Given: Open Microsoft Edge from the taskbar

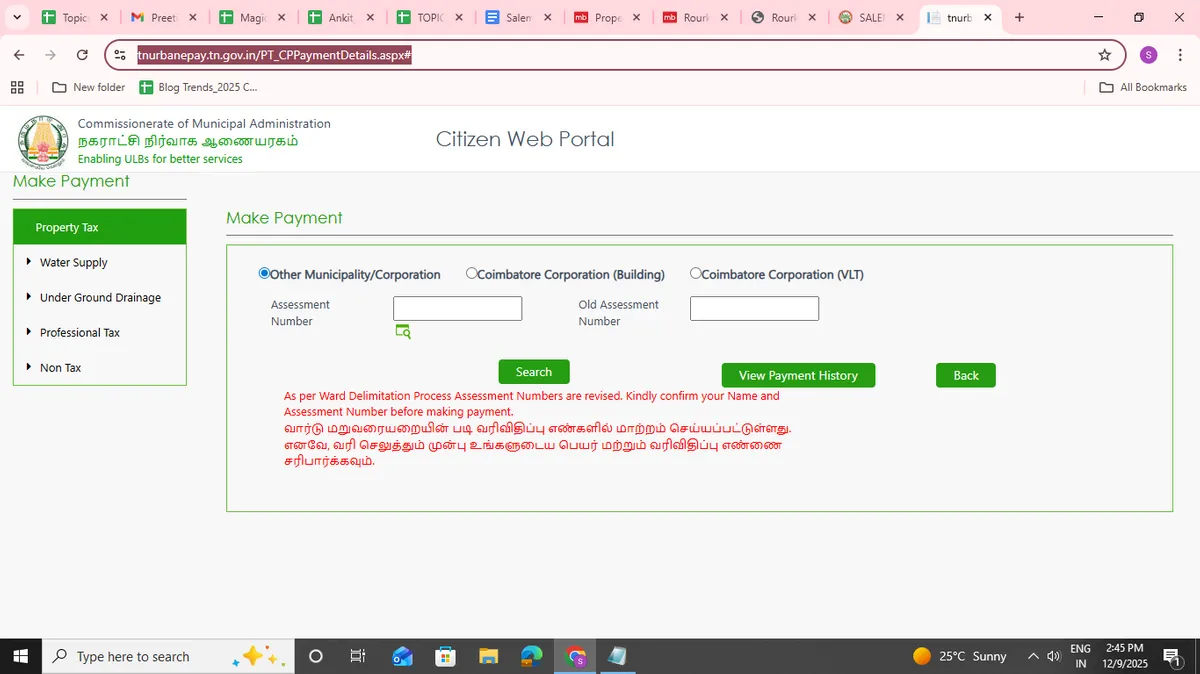Looking at the screenshot, I should (532, 656).
